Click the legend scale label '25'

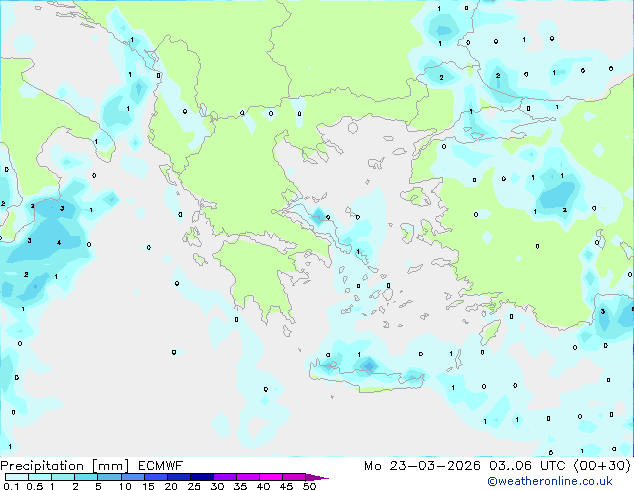tap(194, 486)
